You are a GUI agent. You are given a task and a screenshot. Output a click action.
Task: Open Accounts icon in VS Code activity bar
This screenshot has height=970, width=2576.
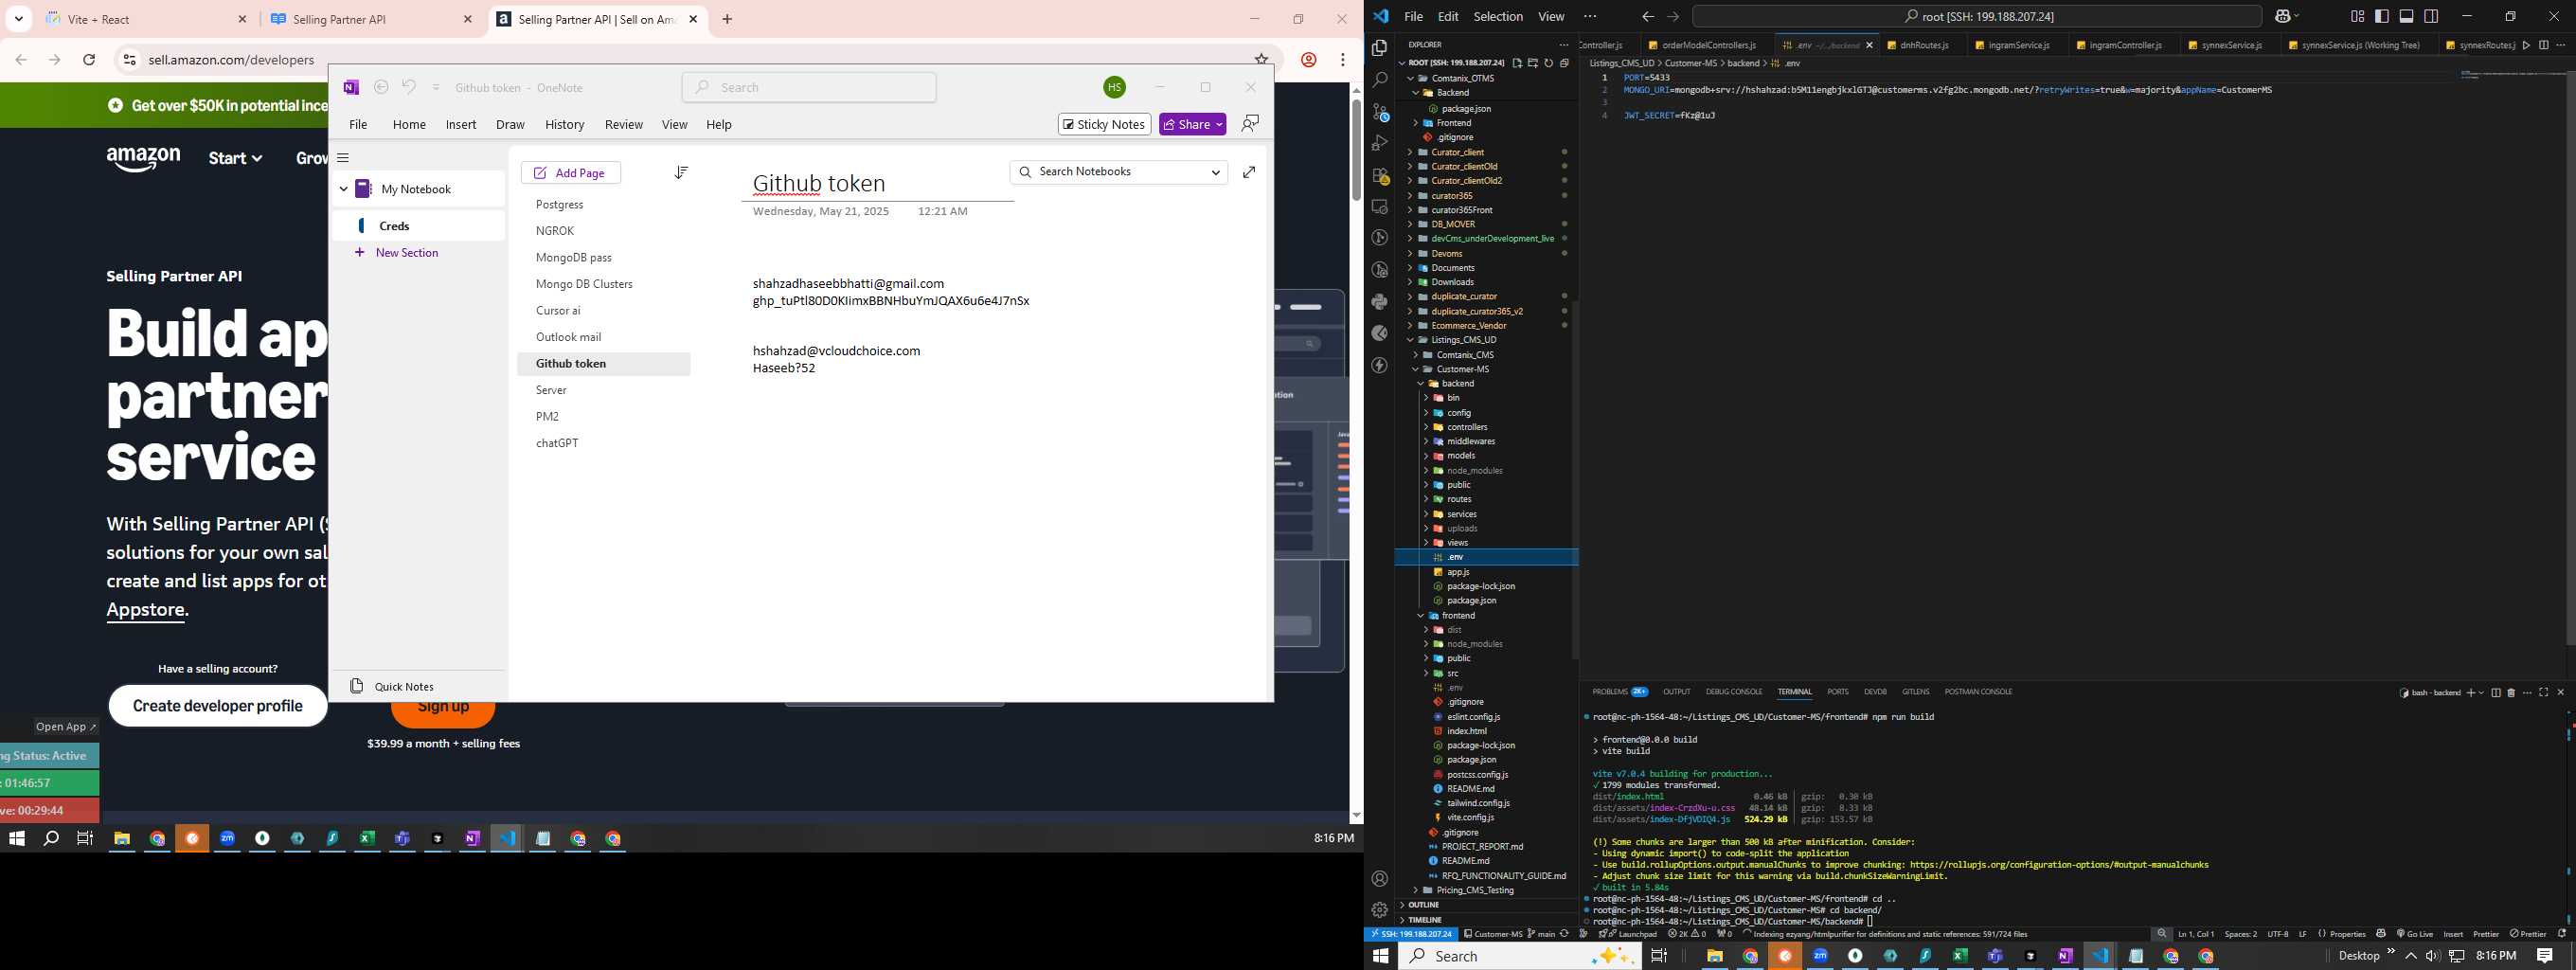(1380, 879)
